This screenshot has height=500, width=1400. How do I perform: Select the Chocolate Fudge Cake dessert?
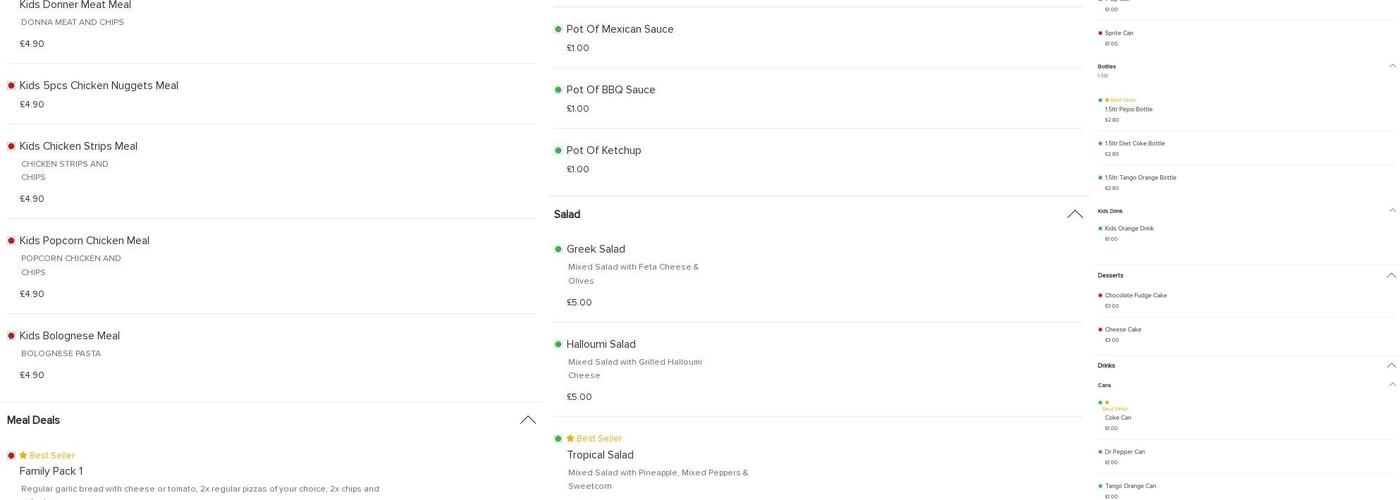[1135, 296]
